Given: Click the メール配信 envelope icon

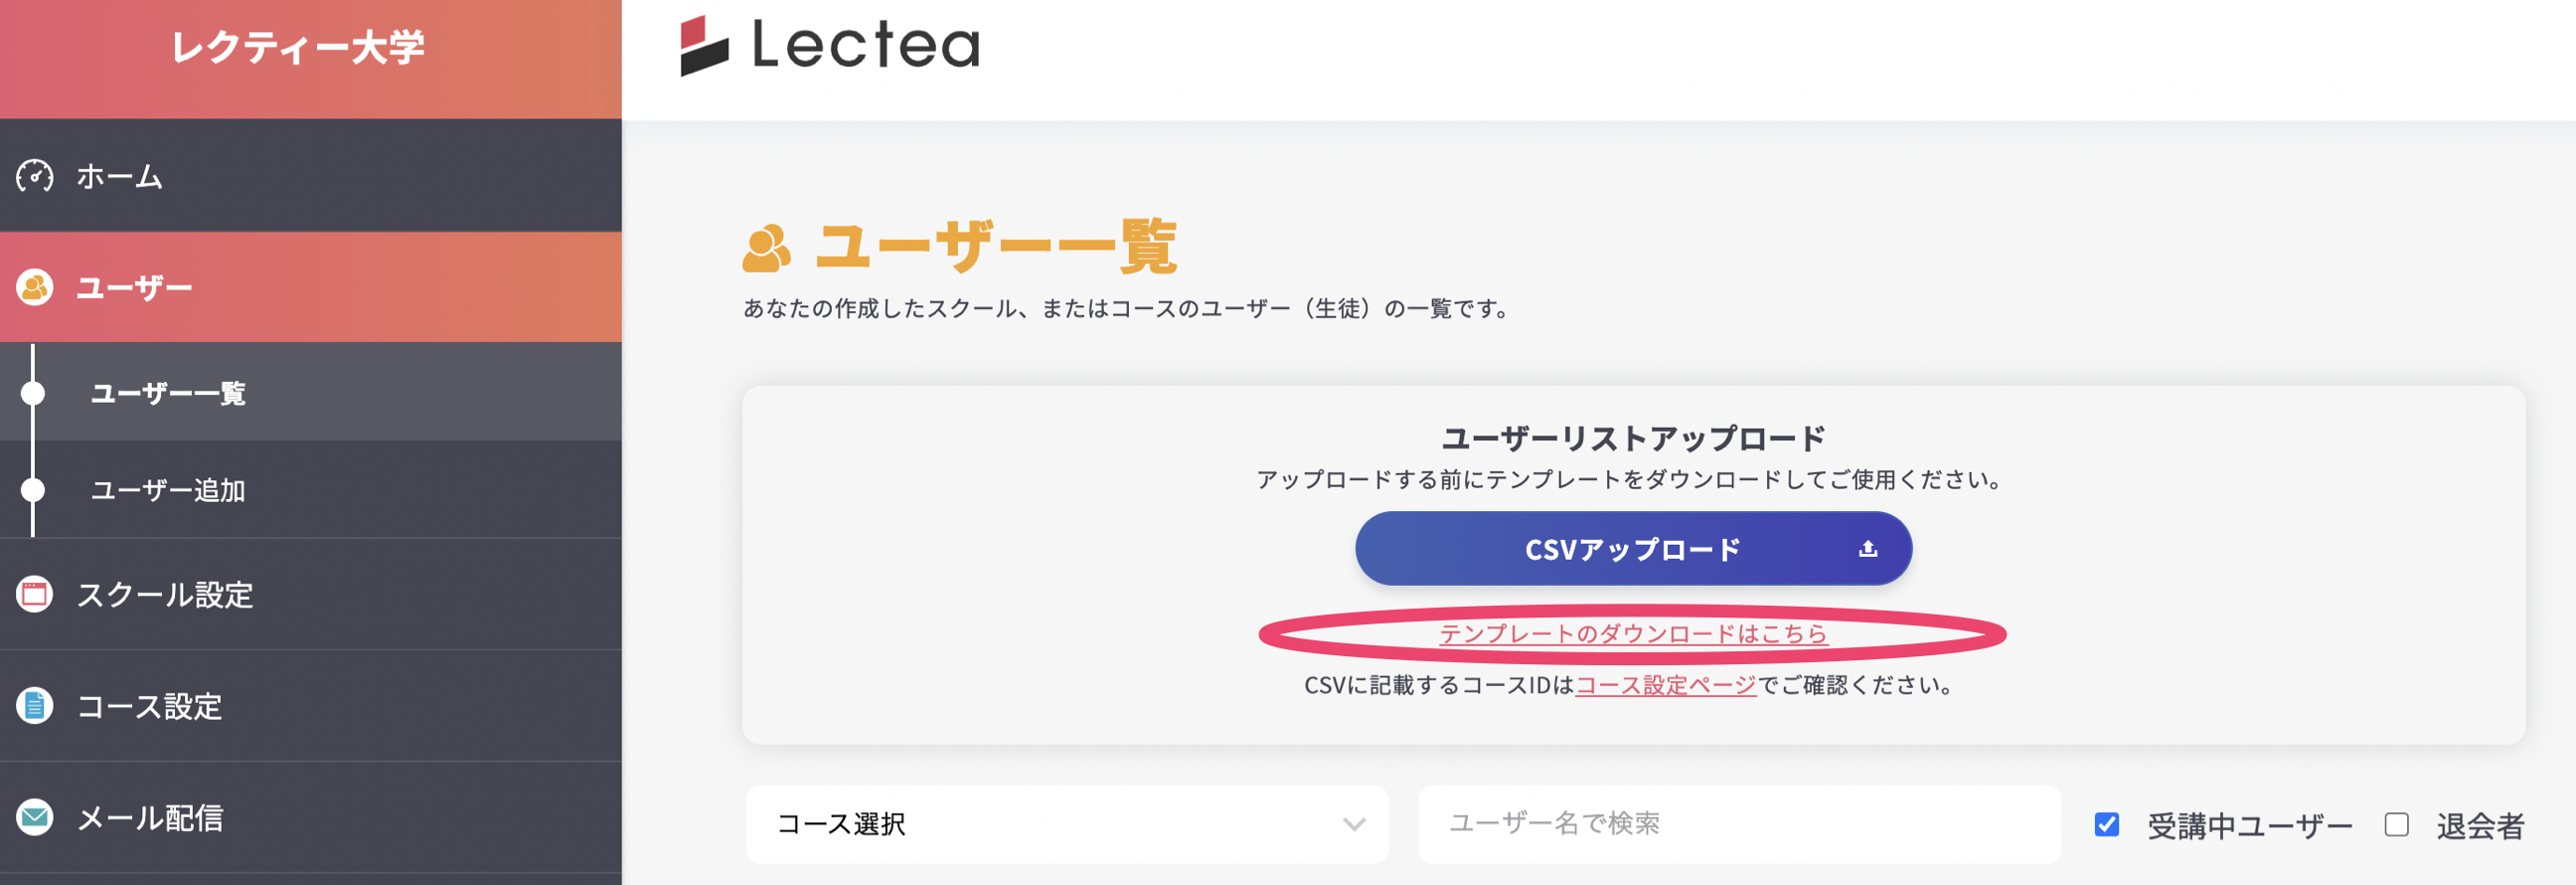Looking at the screenshot, I should 35,817.
